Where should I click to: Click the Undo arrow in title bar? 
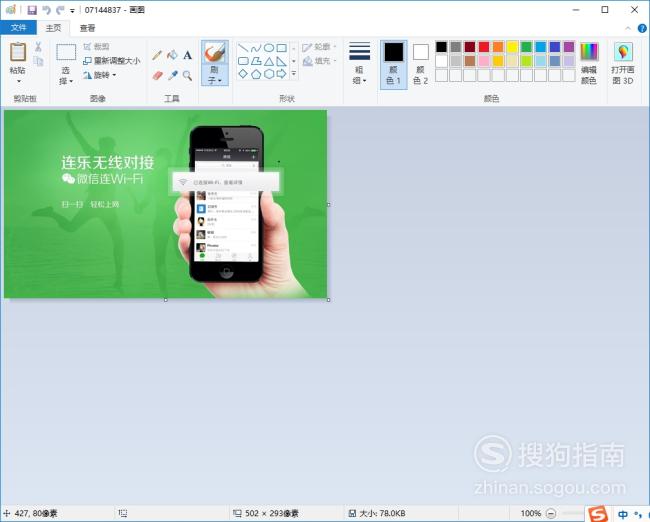coord(46,10)
